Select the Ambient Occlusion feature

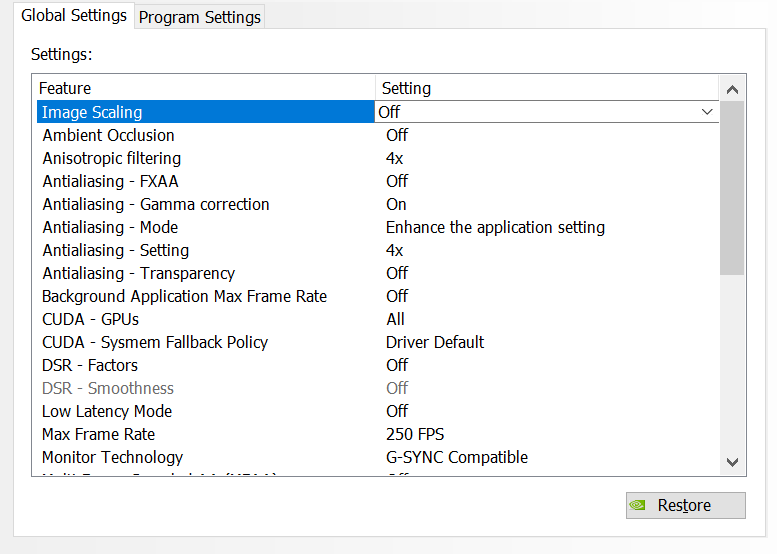[x=108, y=135]
